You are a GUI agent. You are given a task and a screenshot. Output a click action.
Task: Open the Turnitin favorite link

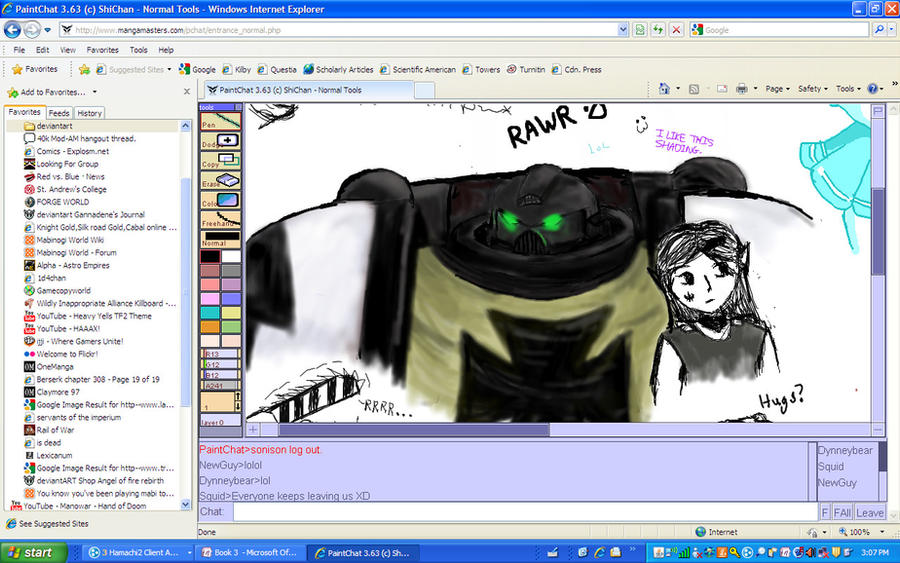526,69
